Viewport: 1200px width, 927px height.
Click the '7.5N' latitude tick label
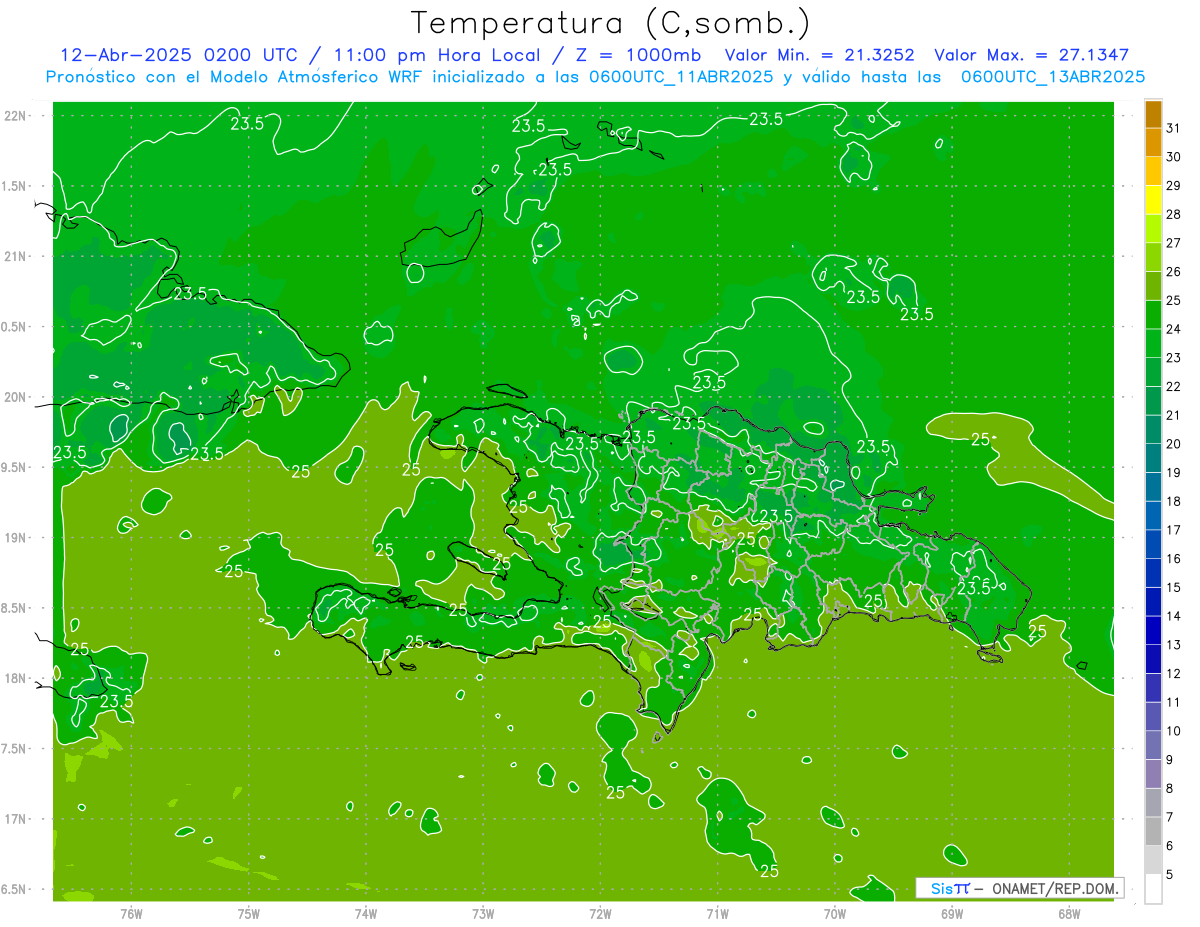[14, 749]
